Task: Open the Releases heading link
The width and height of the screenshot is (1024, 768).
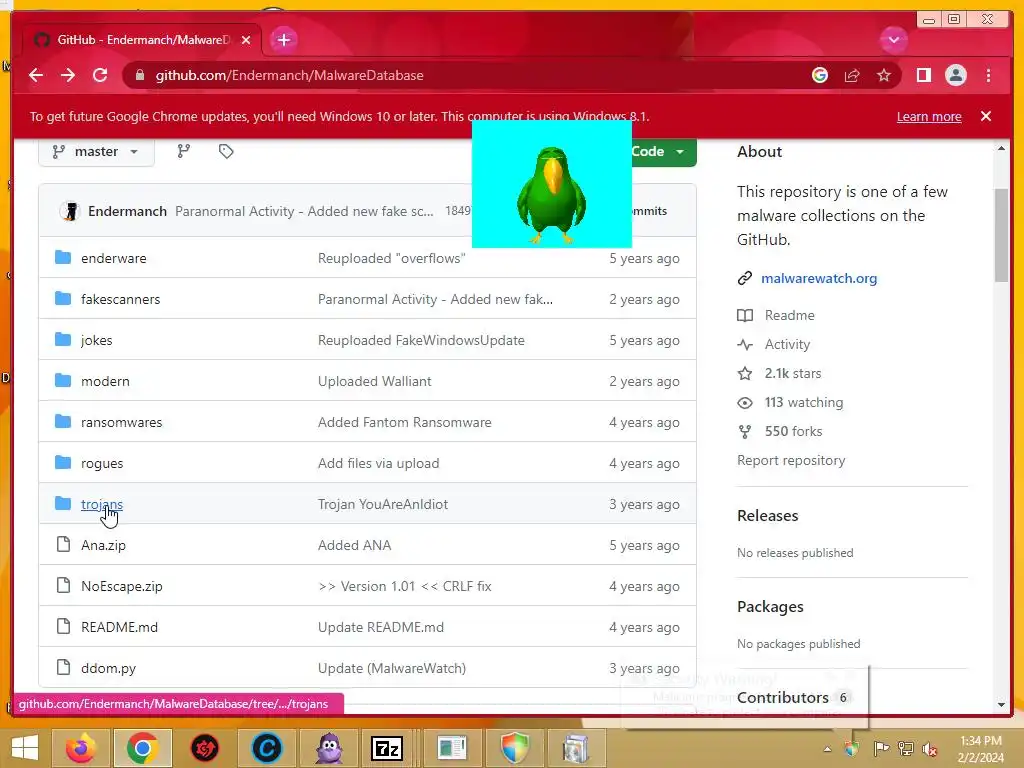Action: (767, 516)
